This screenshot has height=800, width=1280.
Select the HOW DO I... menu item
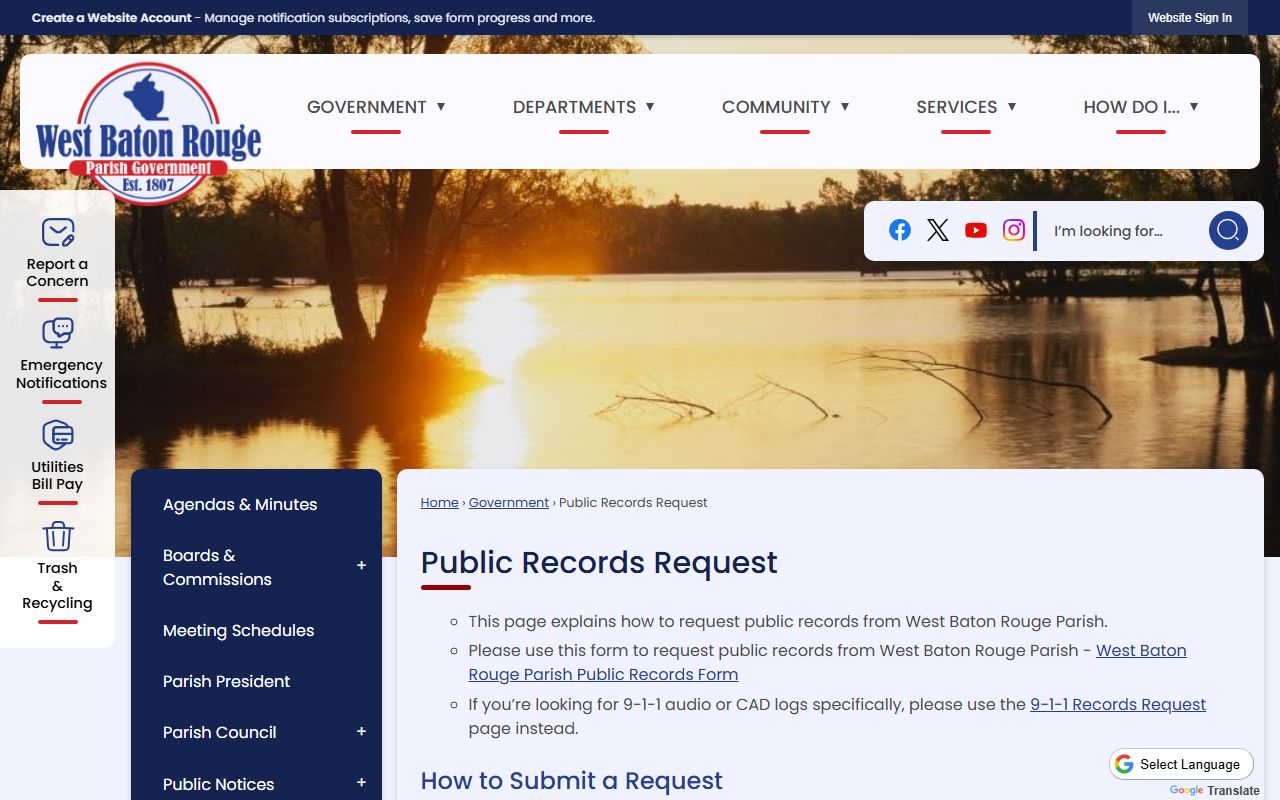[x=1132, y=107]
